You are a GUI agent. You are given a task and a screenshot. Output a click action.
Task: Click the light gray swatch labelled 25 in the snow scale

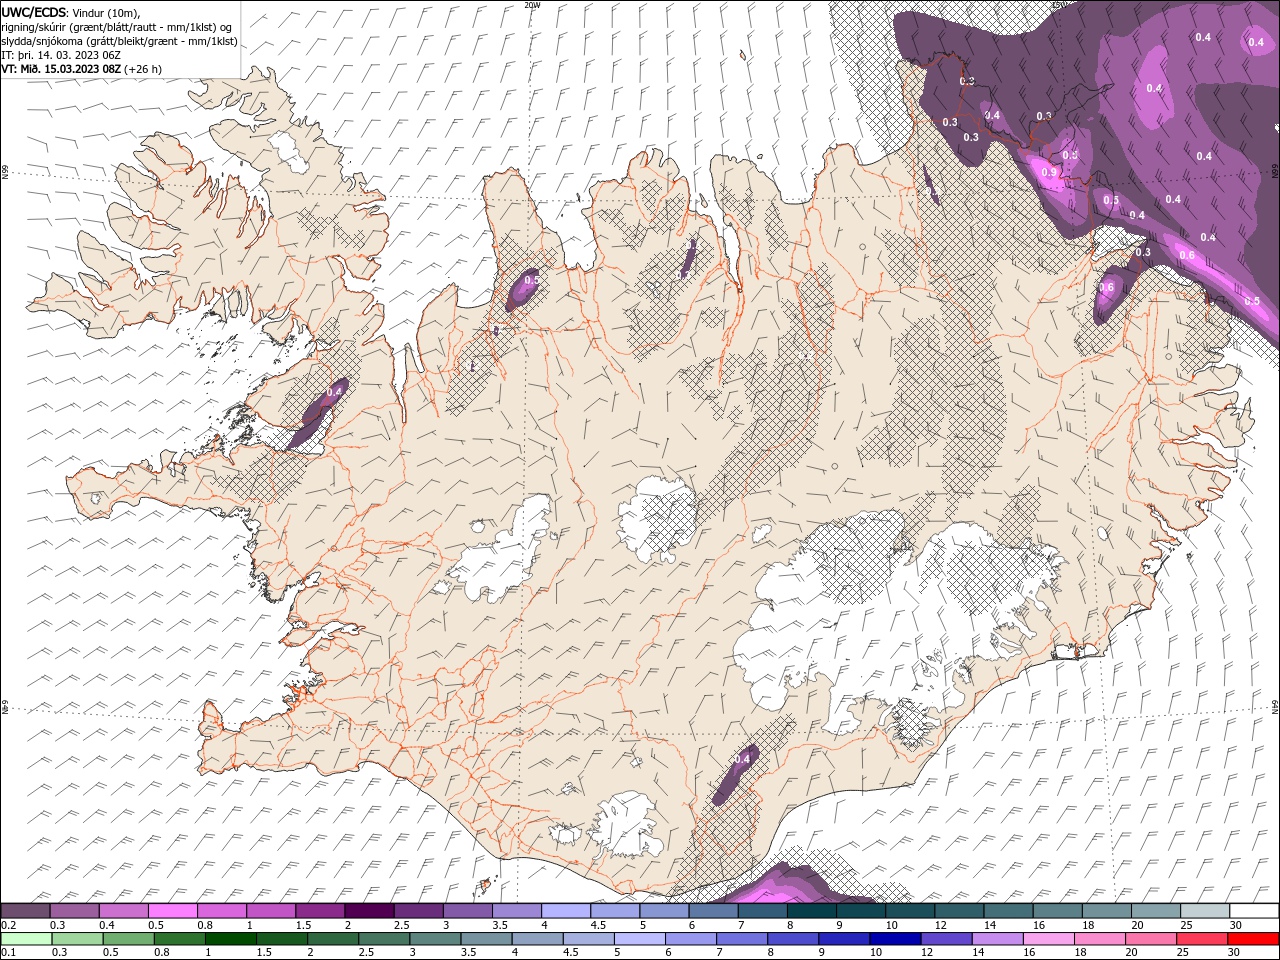pyautogui.click(x=1205, y=911)
